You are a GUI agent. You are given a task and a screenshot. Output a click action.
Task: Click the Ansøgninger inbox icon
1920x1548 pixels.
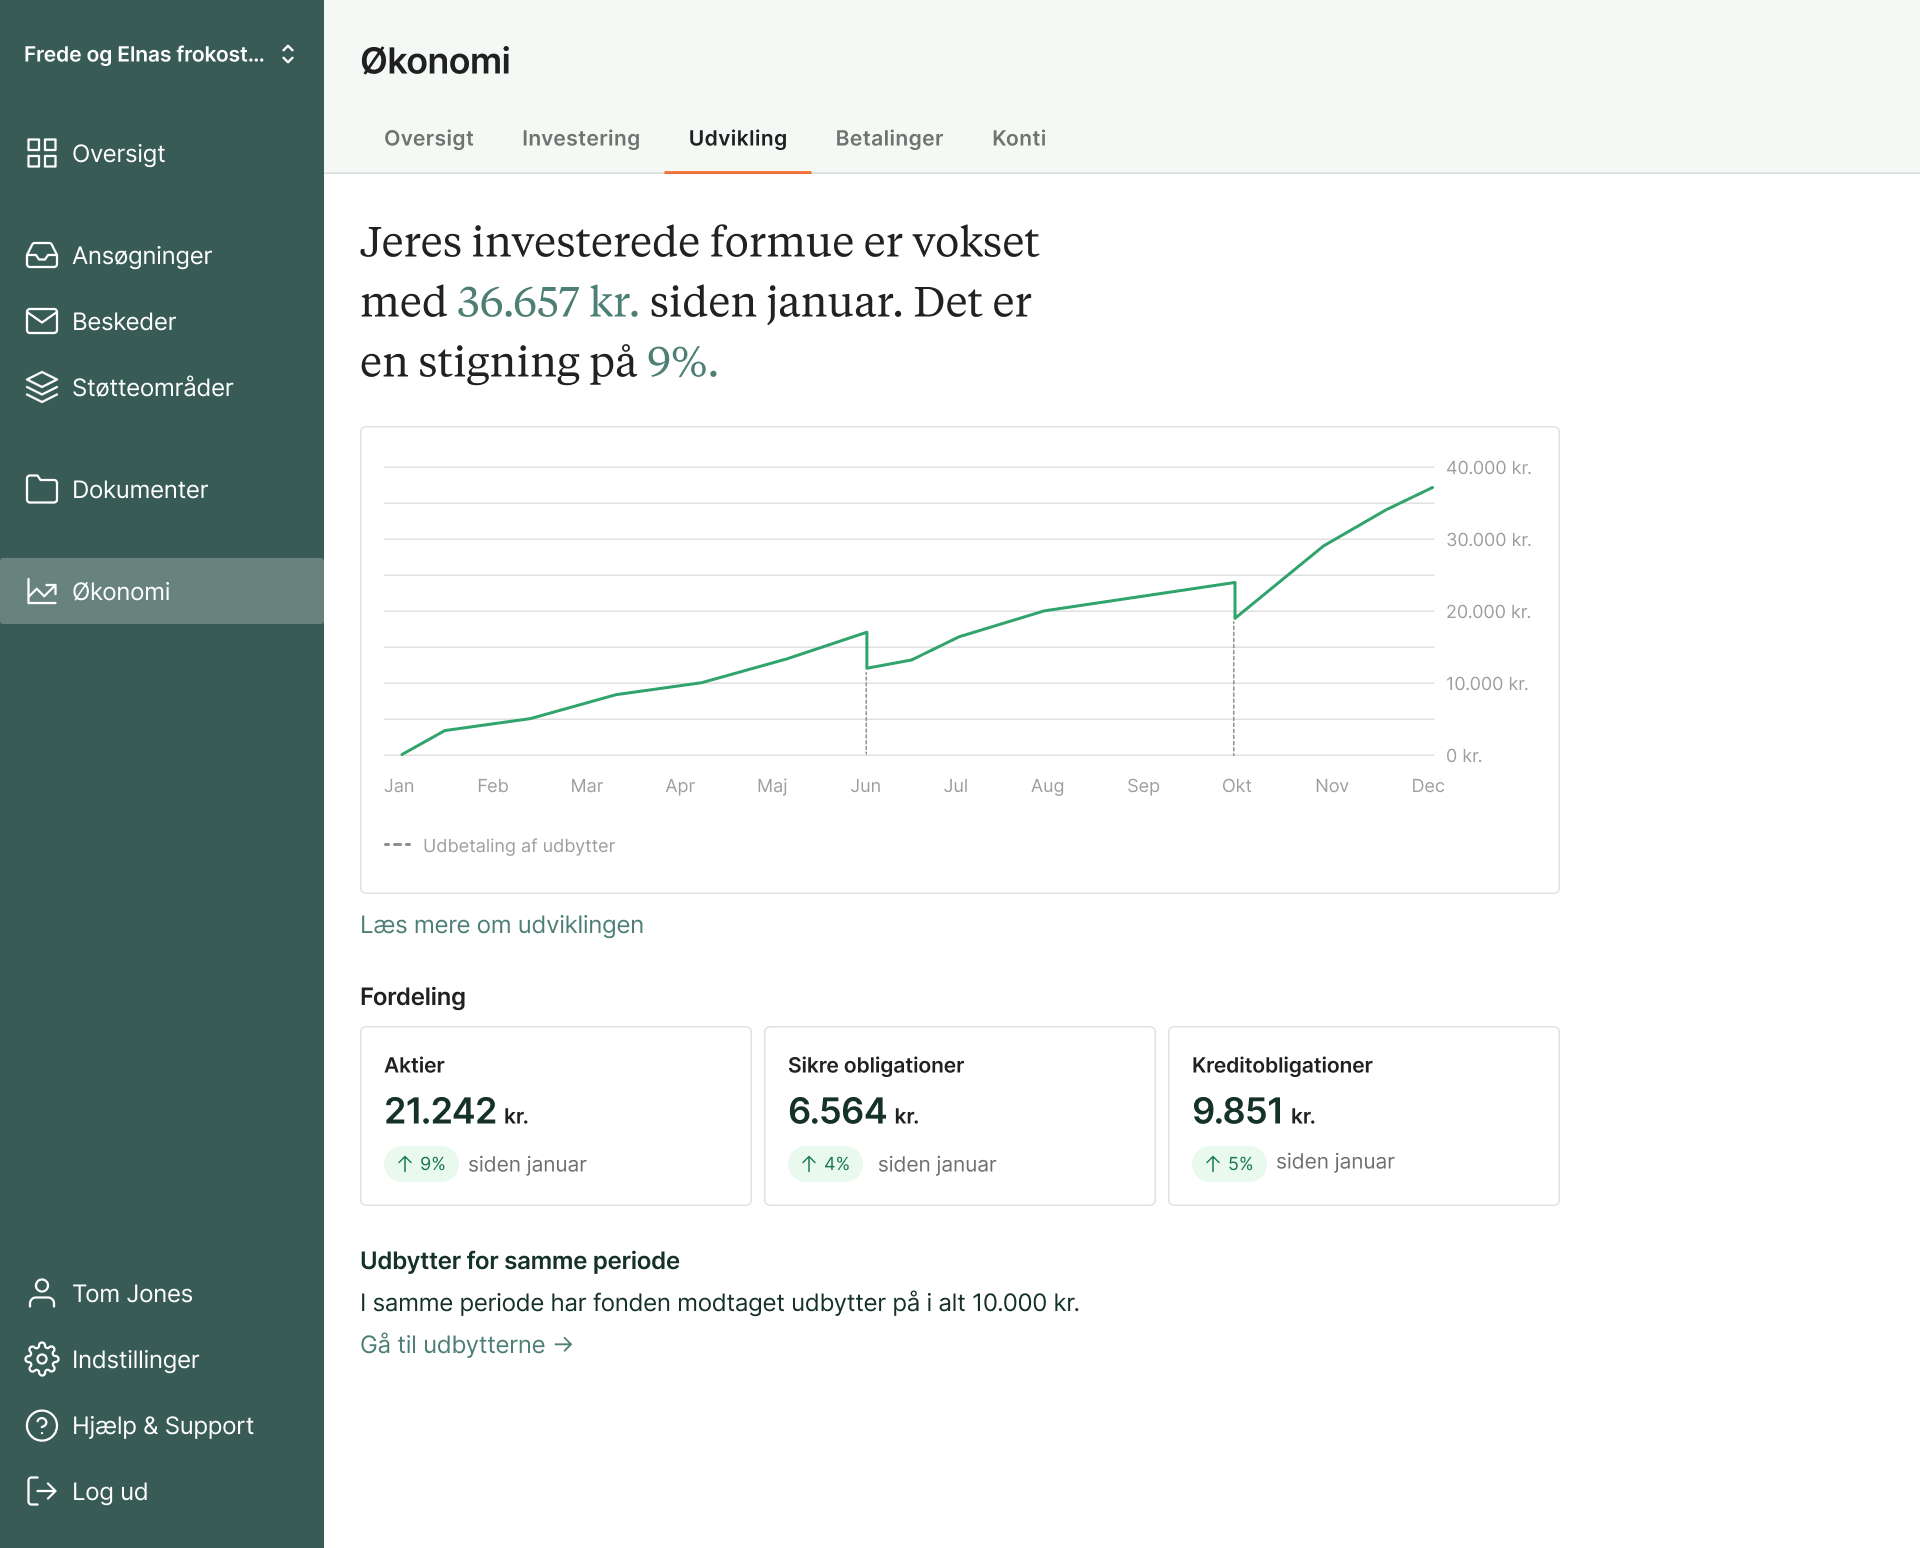42,255
